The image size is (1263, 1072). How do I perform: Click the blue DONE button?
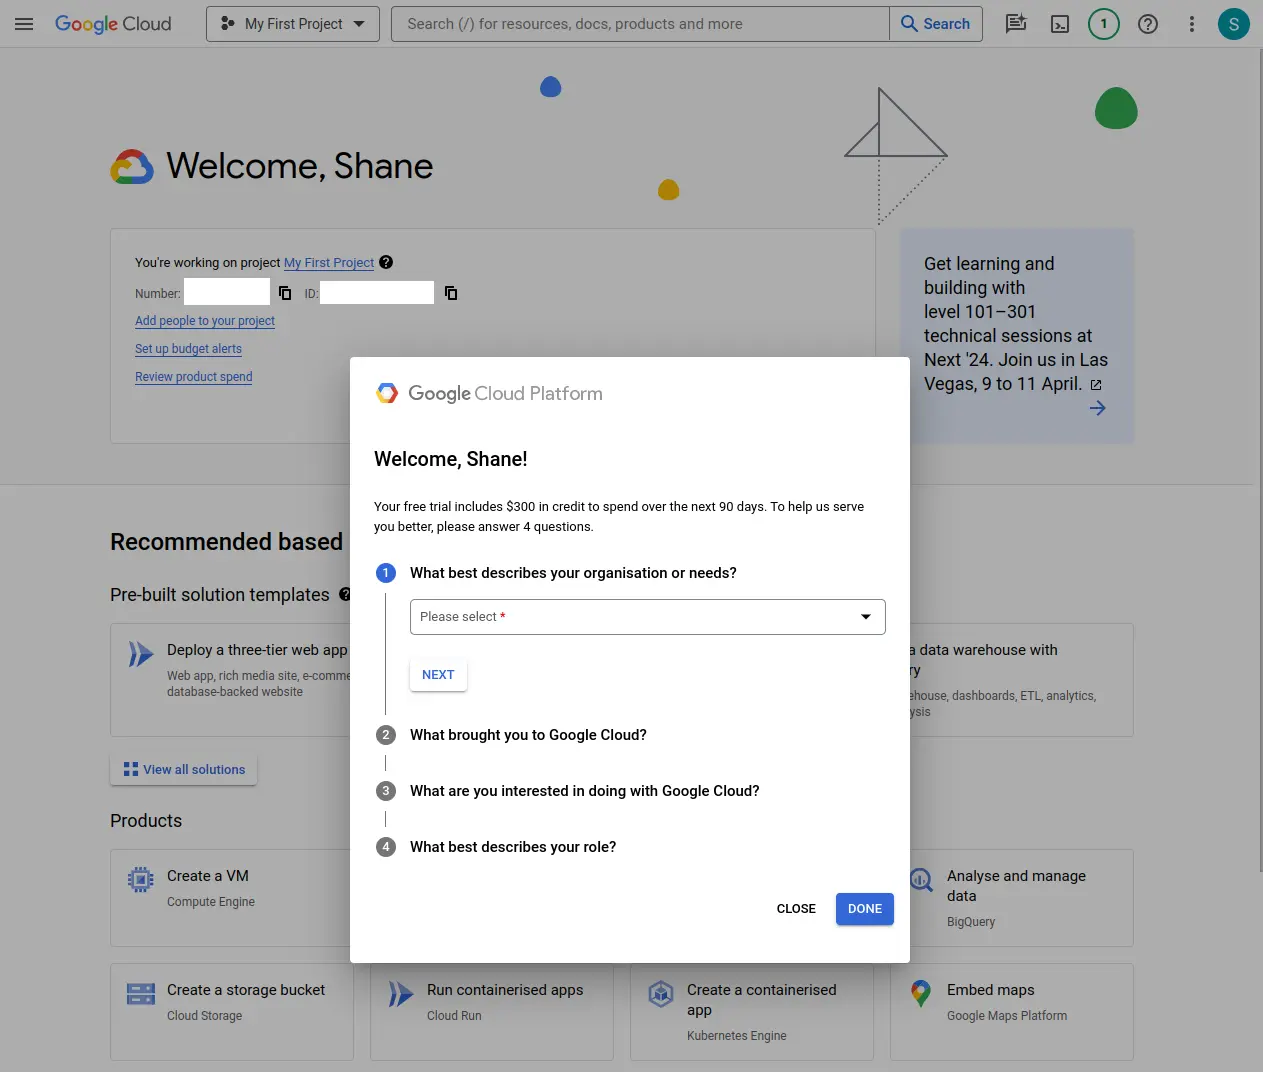tap(865, 909)
